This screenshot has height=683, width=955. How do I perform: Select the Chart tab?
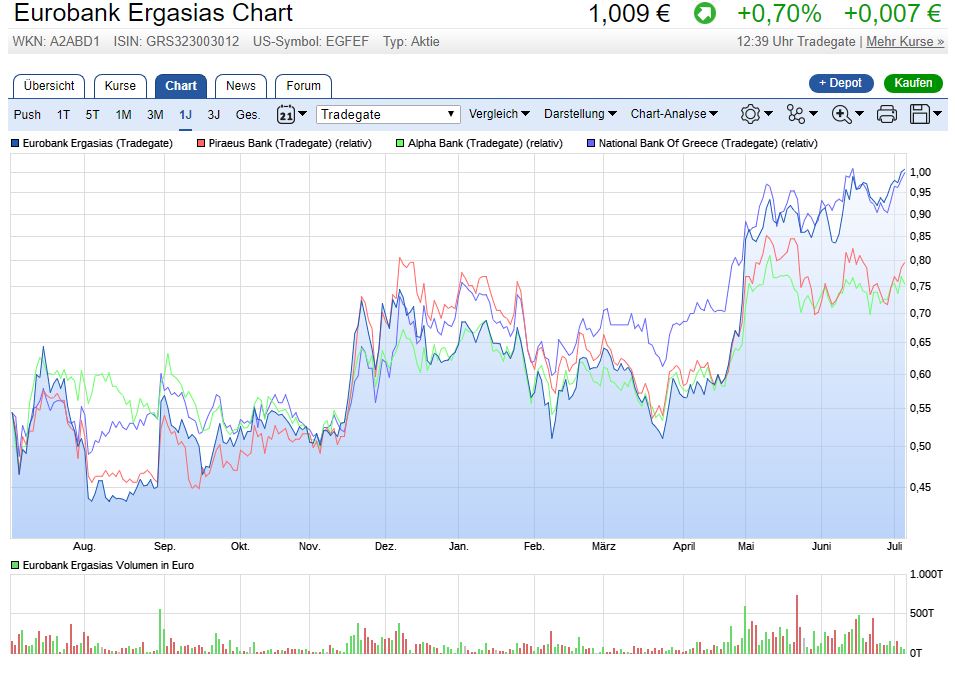click(x=181, y=86)
